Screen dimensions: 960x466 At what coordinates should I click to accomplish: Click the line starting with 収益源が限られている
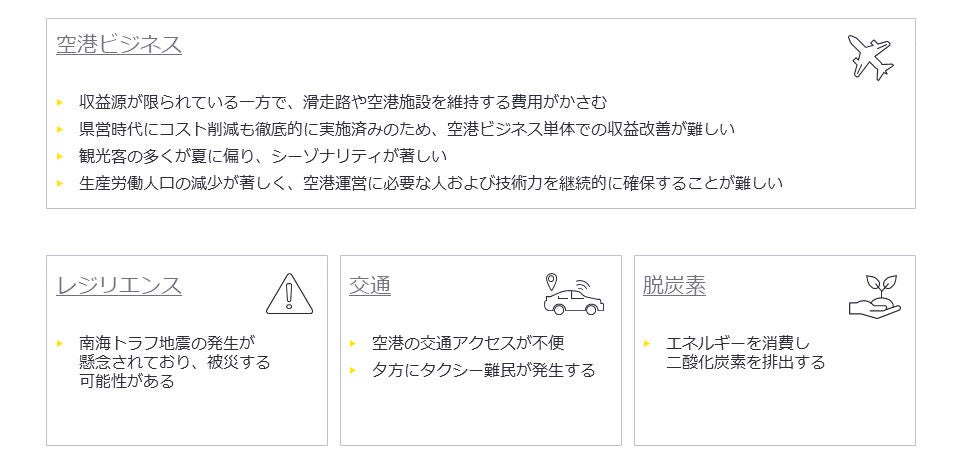(x=343, y=102)
